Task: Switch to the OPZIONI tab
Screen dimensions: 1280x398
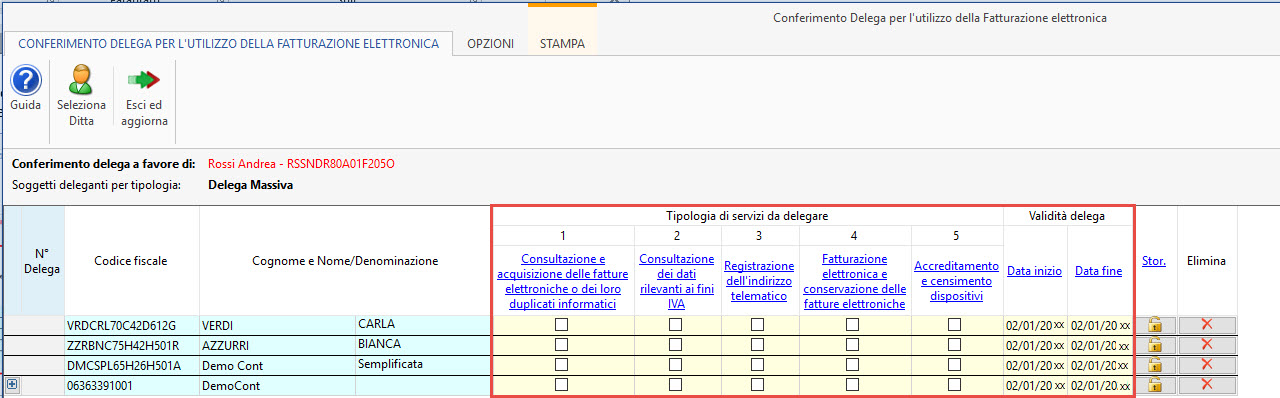Action: coord(490,44)
